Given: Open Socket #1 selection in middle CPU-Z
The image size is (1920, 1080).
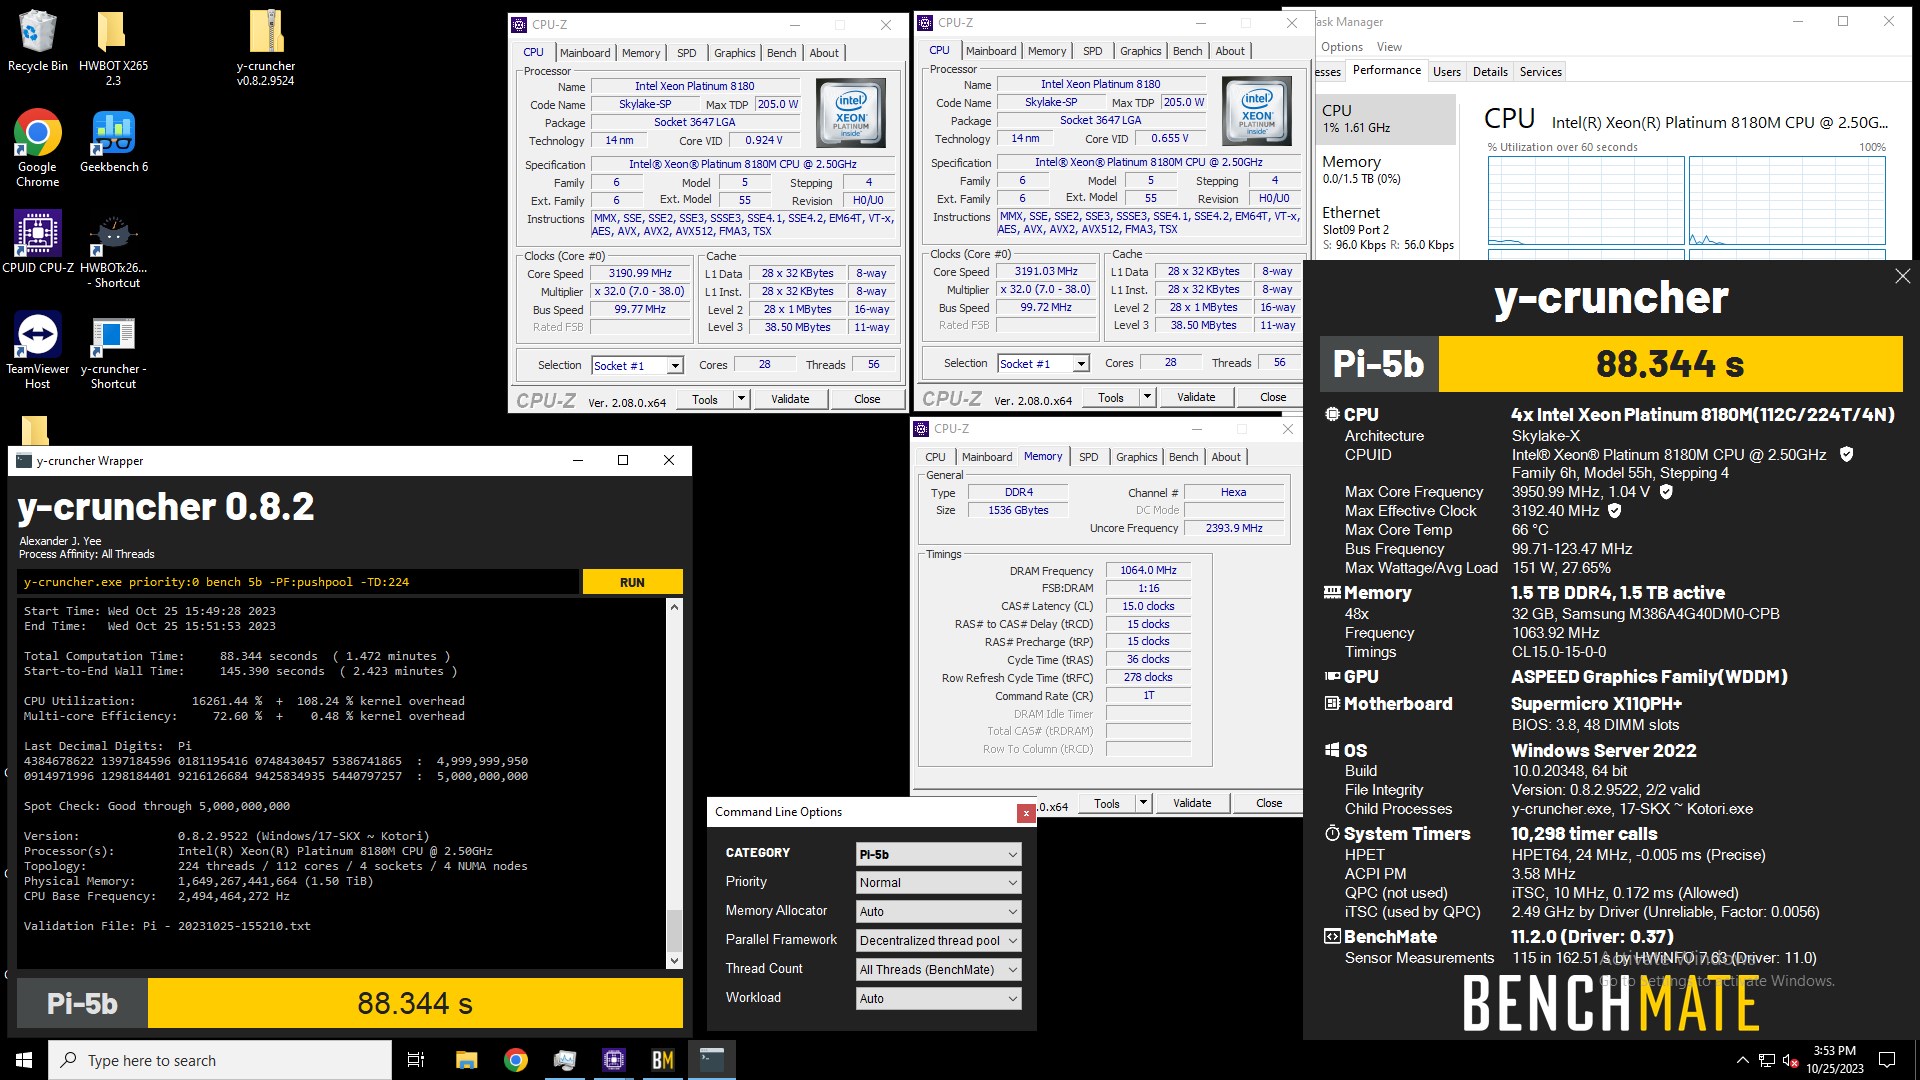Looking at the screenshot, I should tap(1043, 364).
